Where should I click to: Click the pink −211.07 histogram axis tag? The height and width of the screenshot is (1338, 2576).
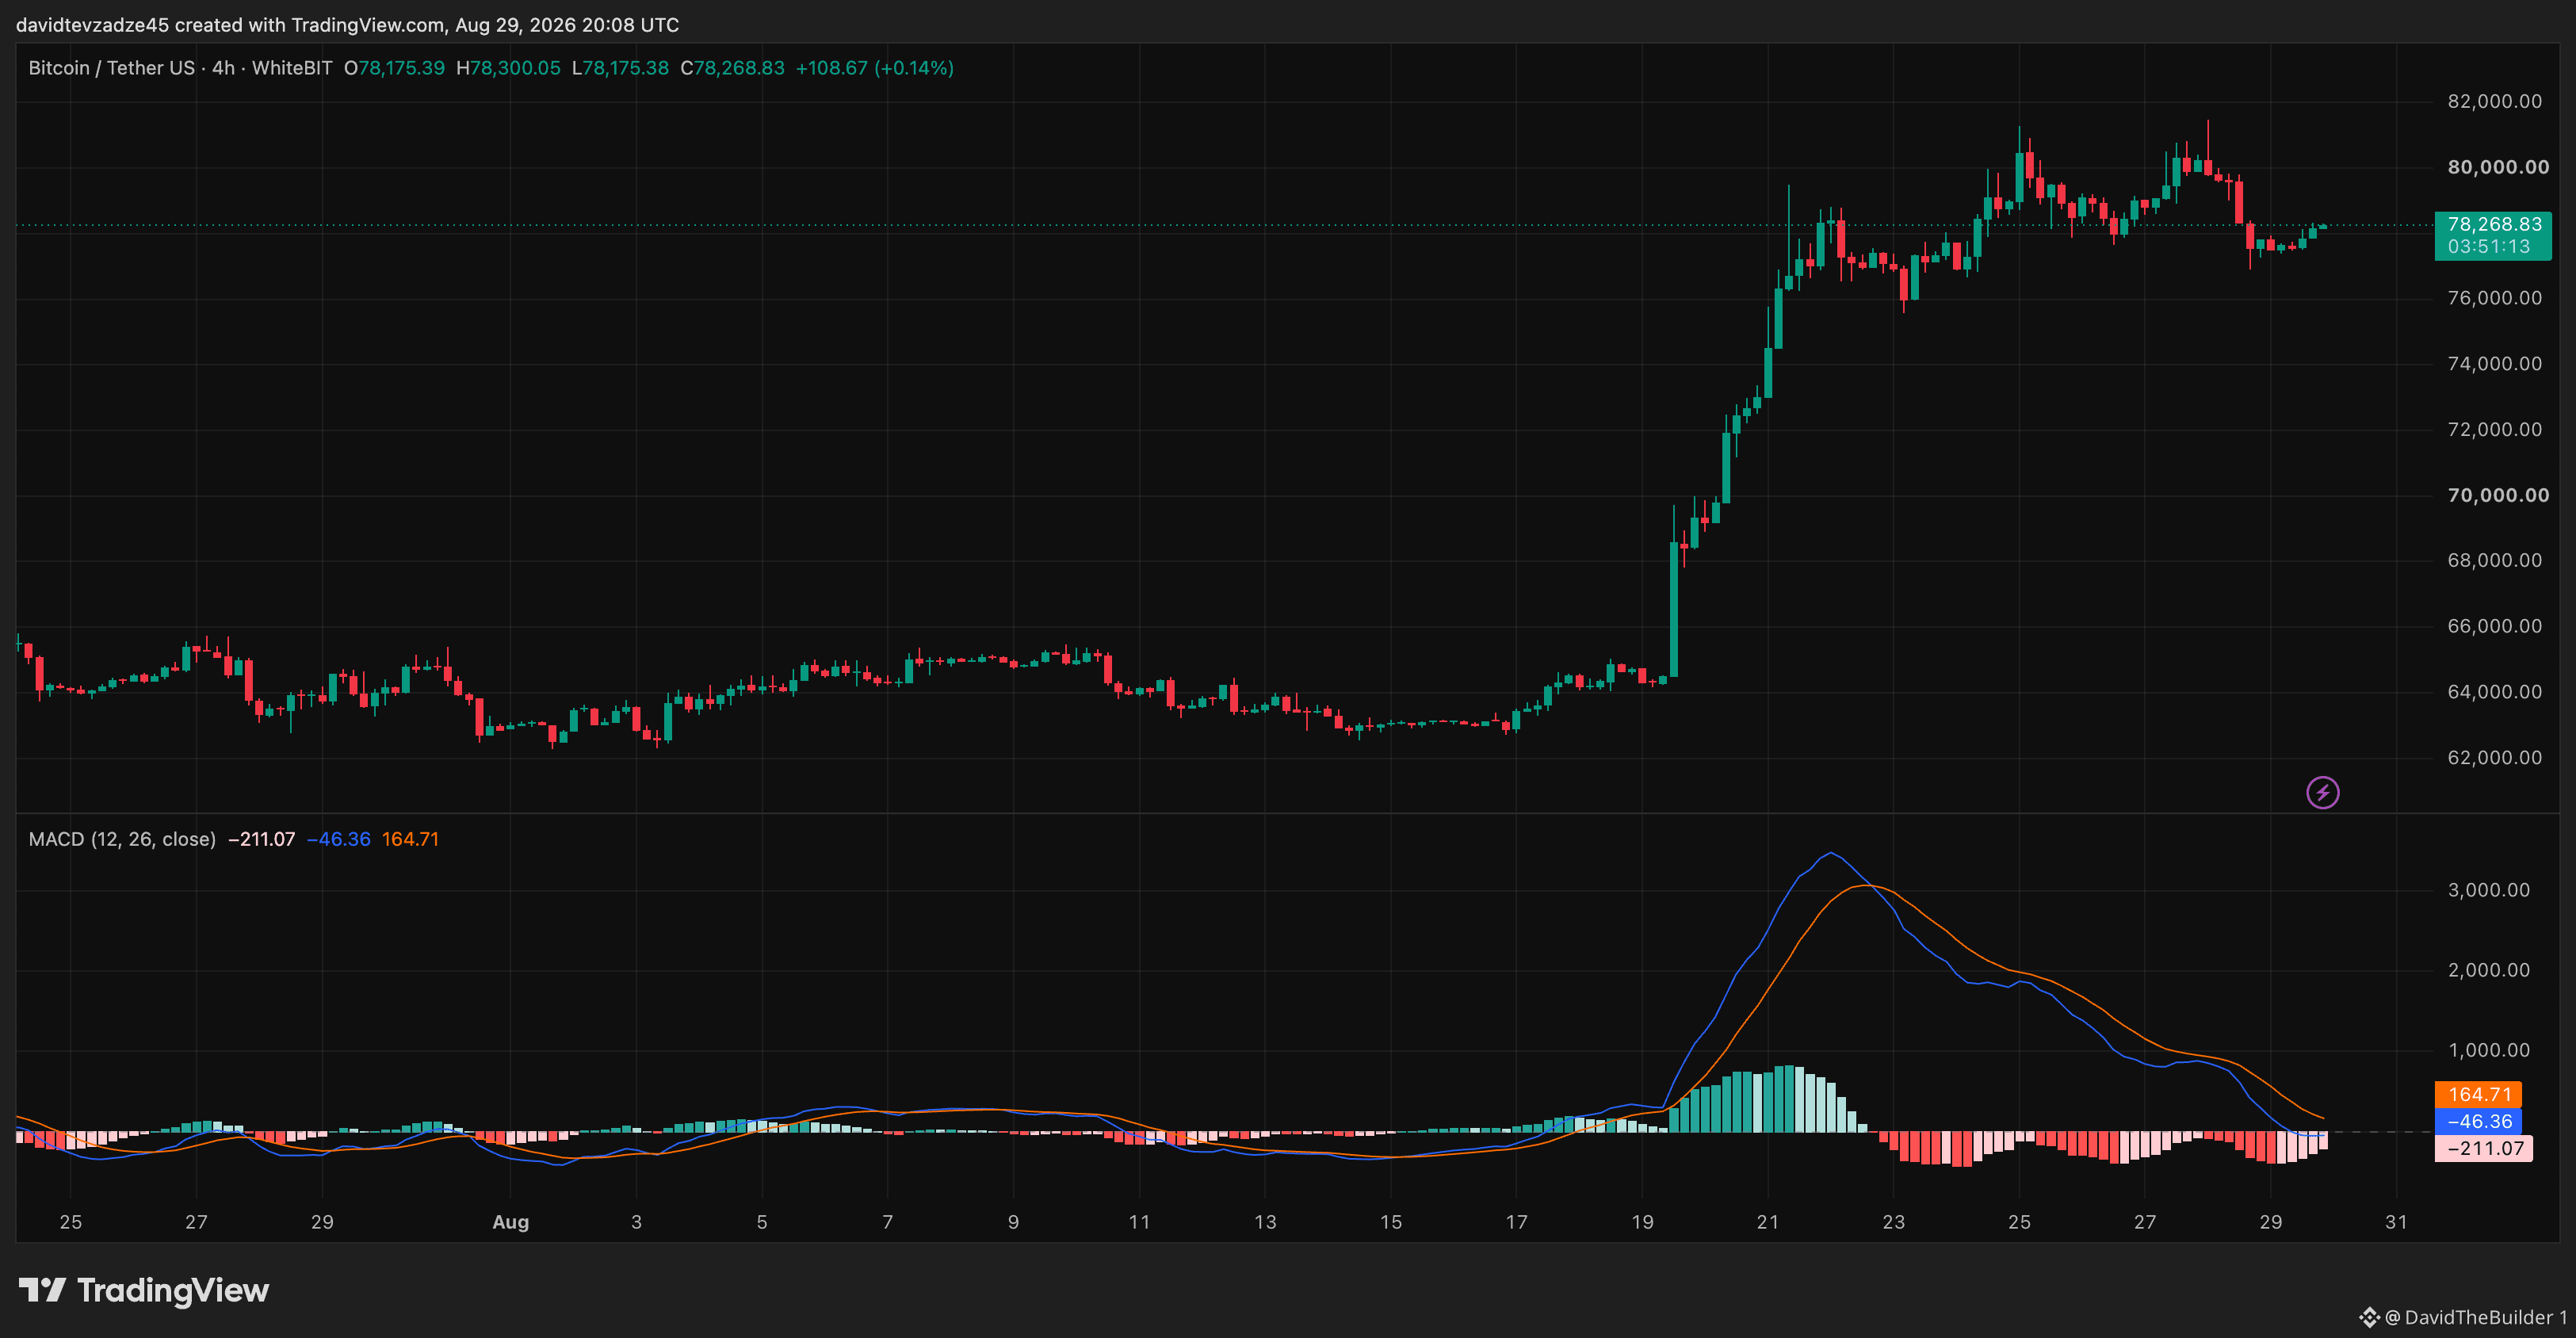(x=2484, y=1148)
